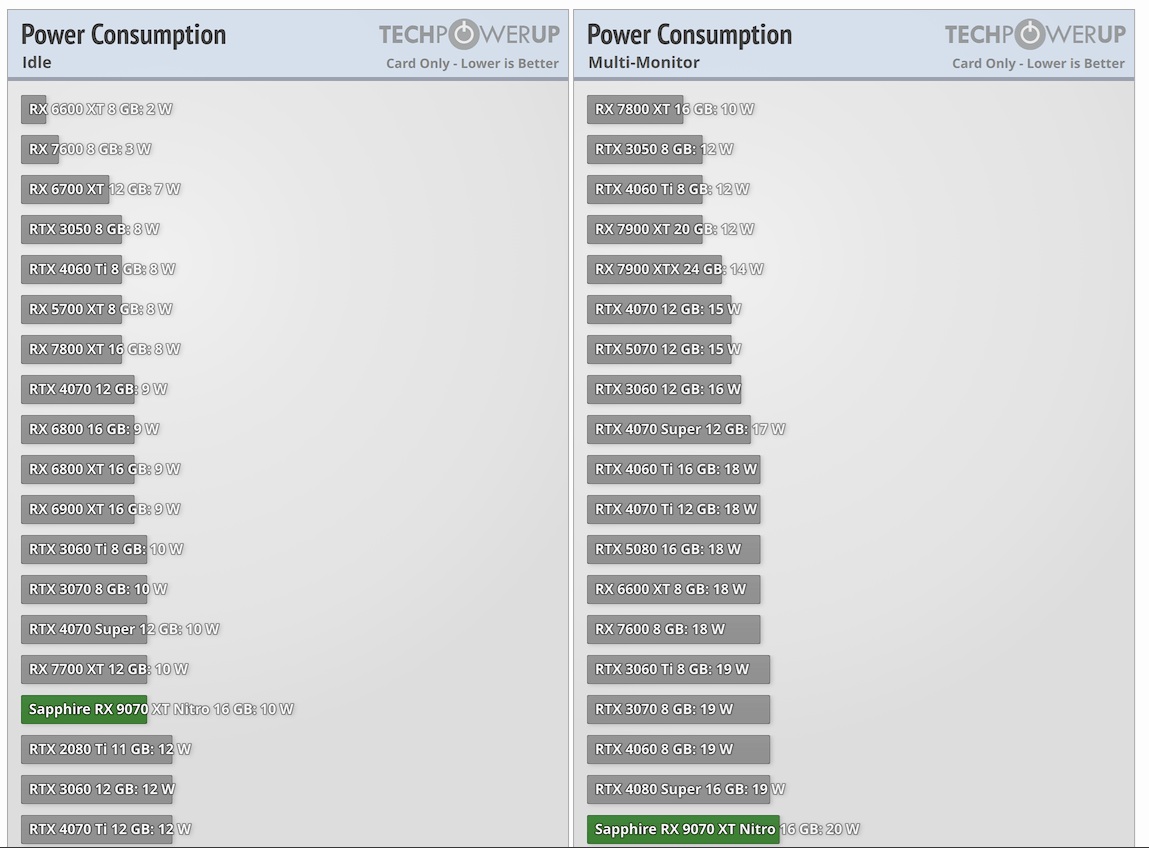Select RX 6600 XT 8 GB: 18 W bar
The image size is (1149, 848).
(x=674, y=589)
